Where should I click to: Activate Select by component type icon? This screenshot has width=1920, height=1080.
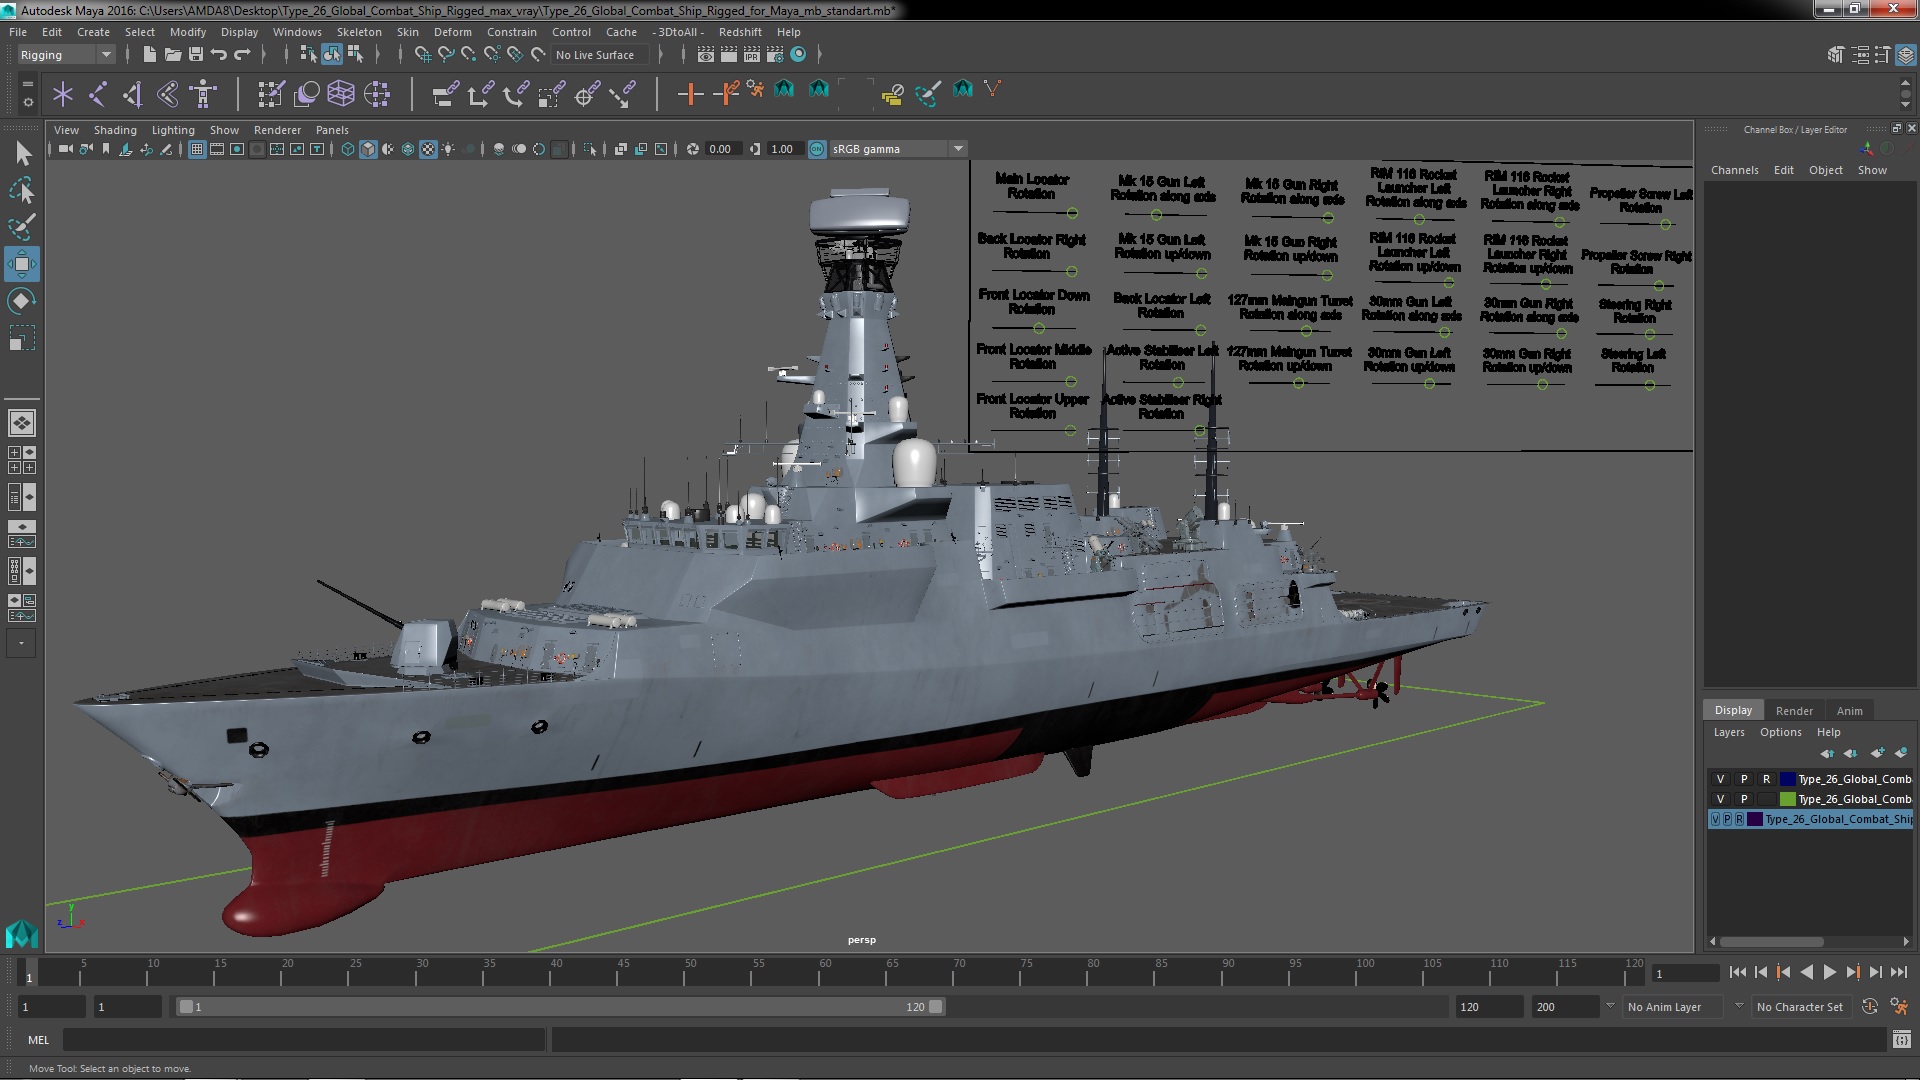[x=354, y=55]
